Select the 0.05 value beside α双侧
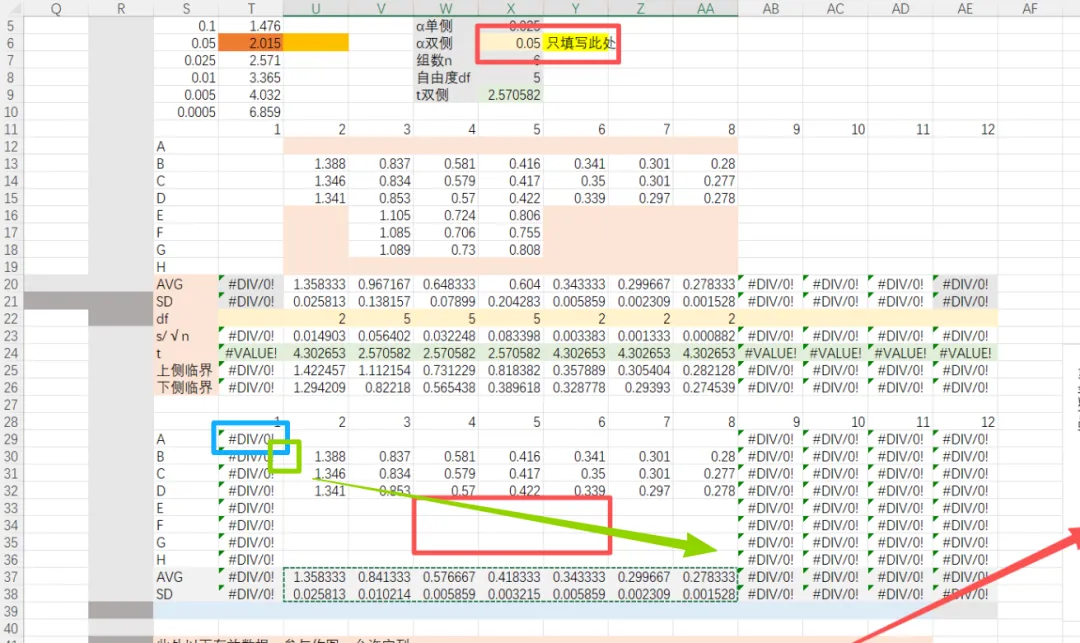 coord(510,43)
